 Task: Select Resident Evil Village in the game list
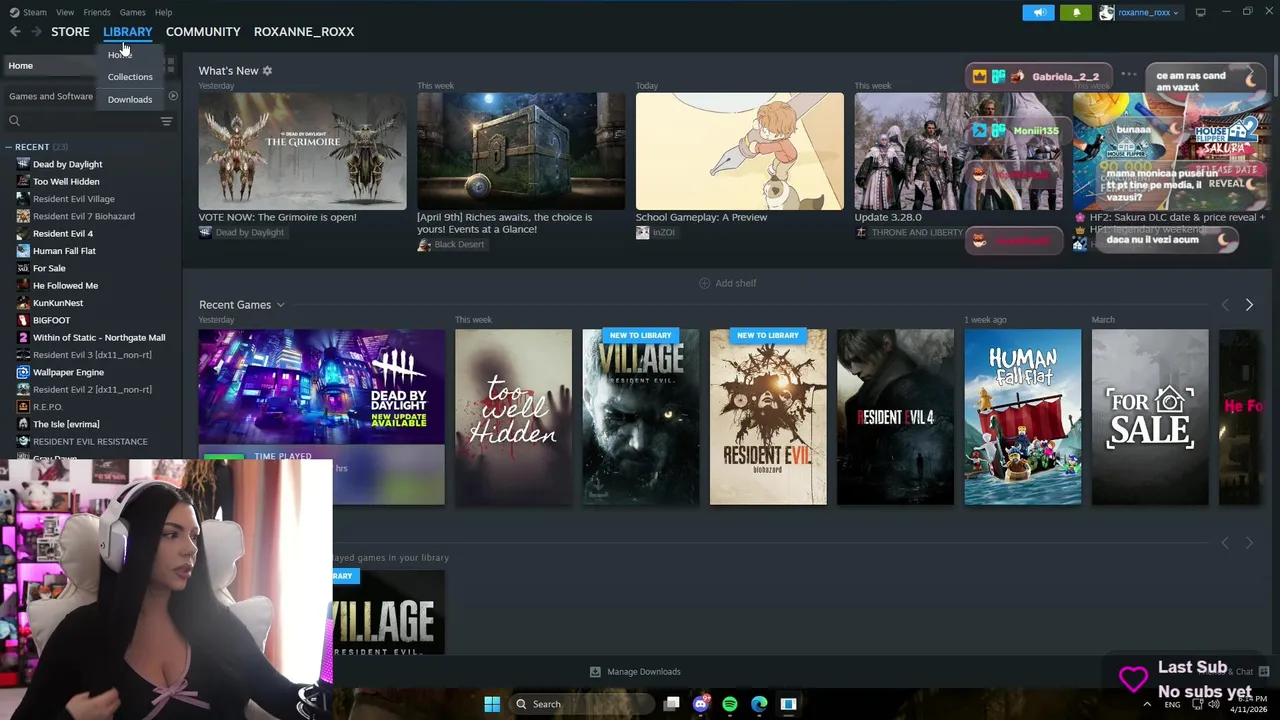pos(74,199)
